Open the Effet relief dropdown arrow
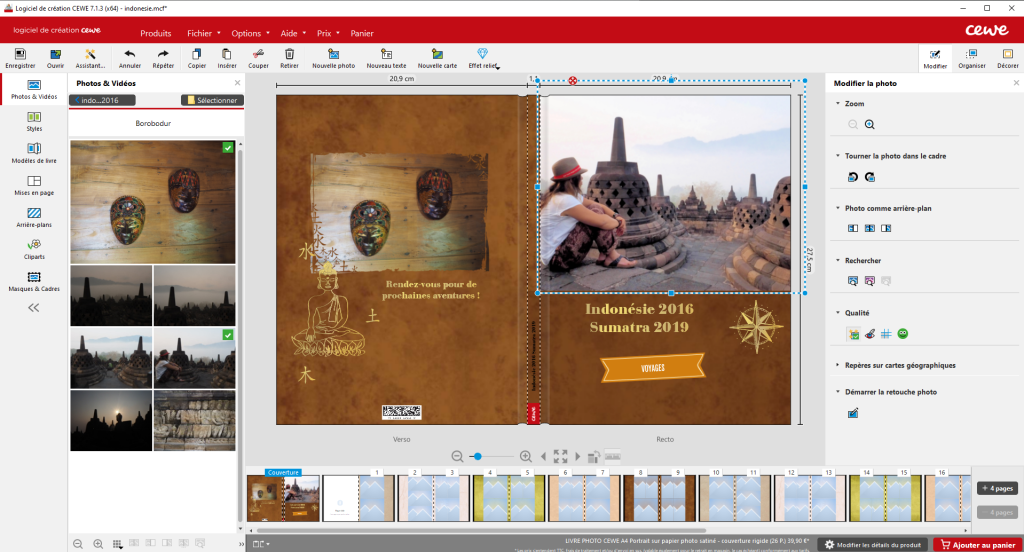Image resolution: width=1024 pixels, height=552 pixels. pyautogui.click(x=497, y=68)
